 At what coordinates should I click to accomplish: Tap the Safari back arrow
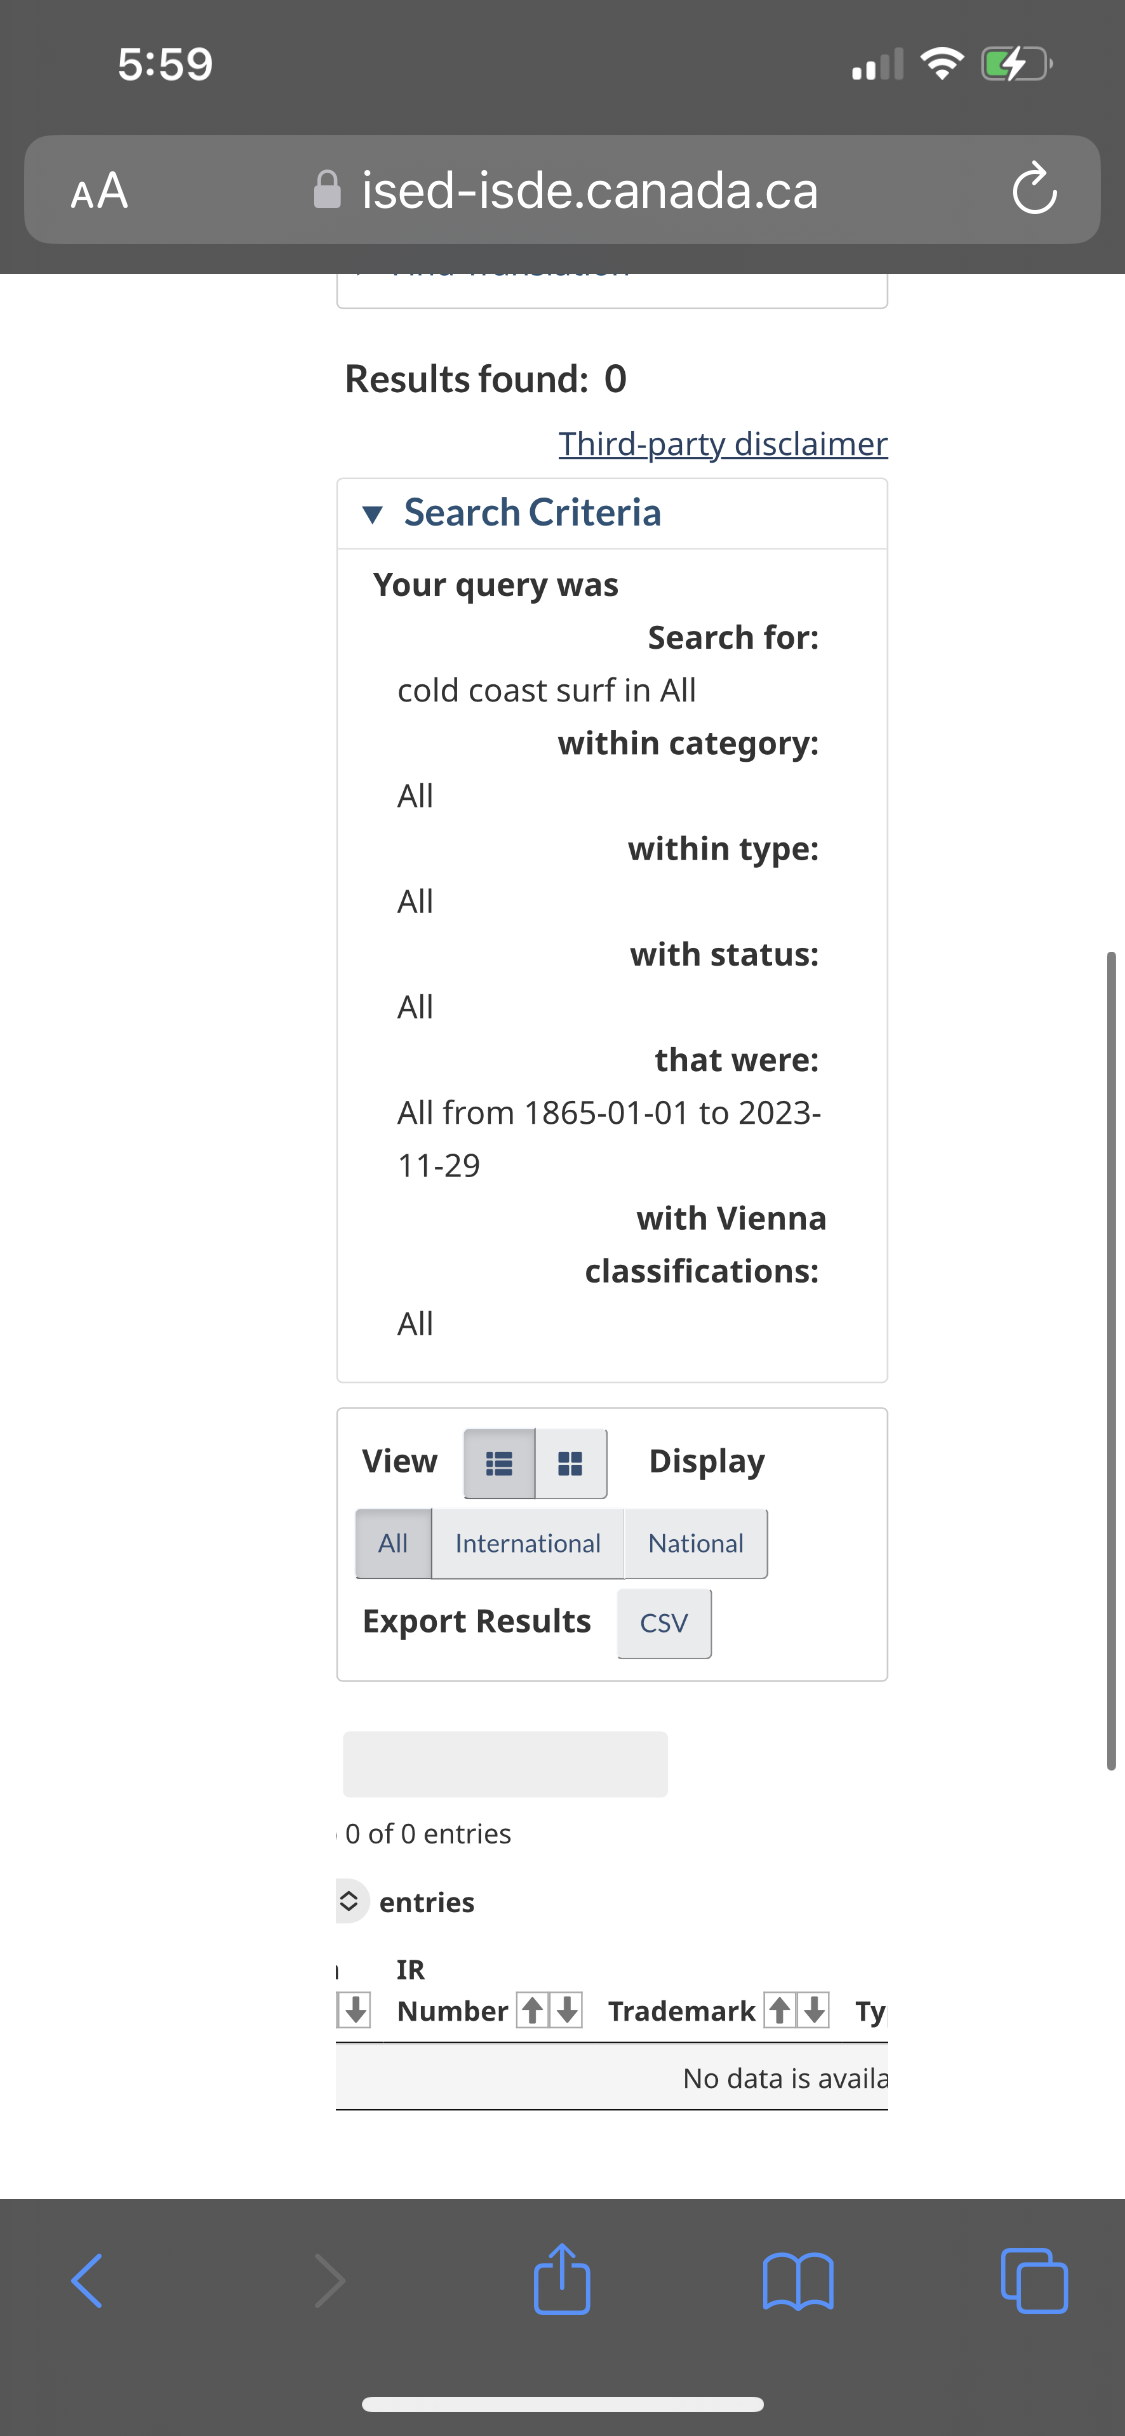[x=87, y=2280]
